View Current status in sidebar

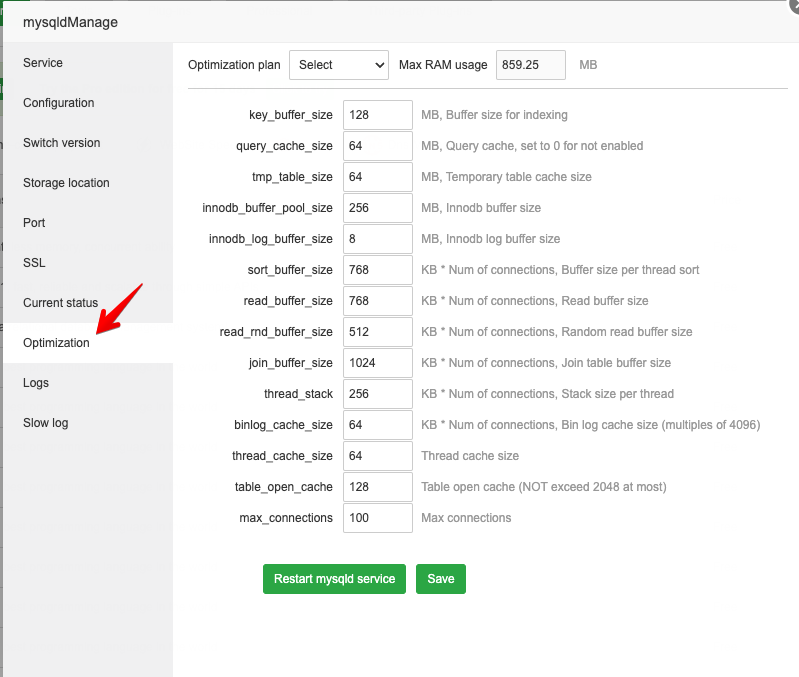pos(60,303)
